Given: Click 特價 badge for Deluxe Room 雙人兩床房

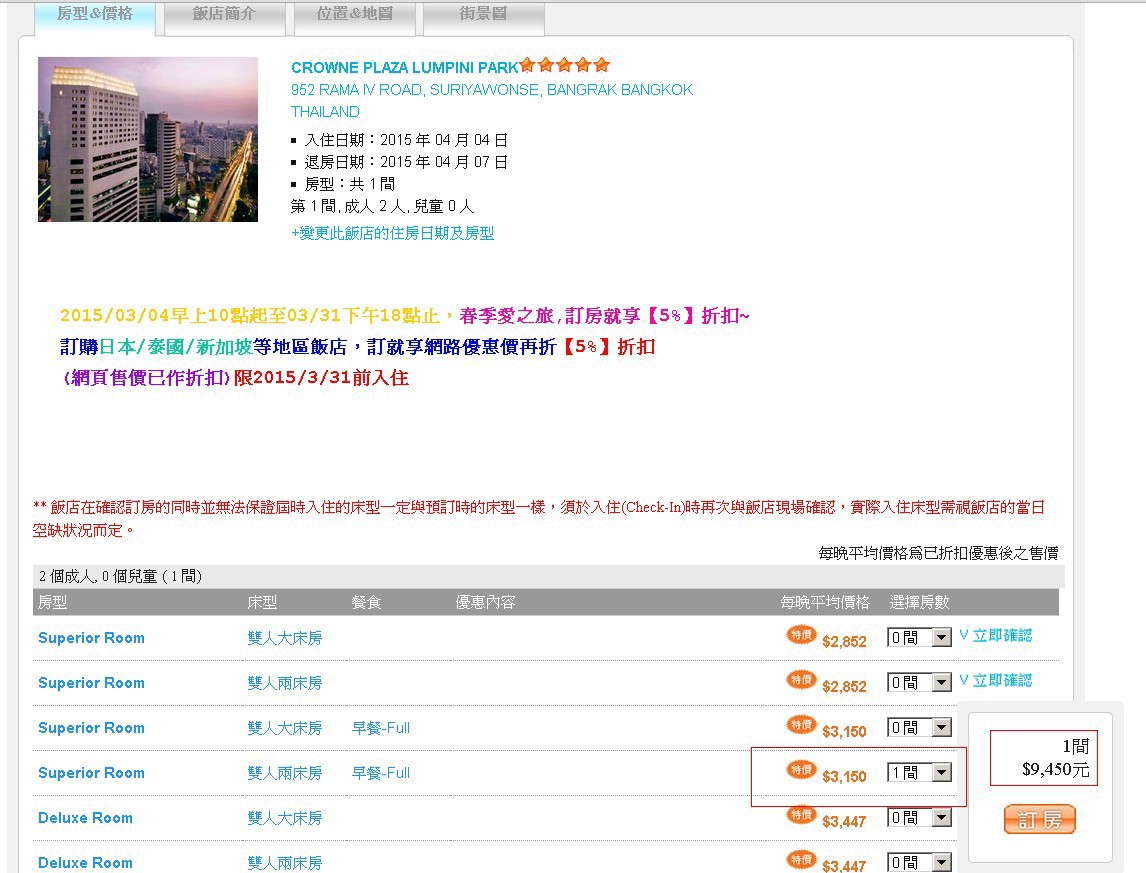Looking at the screenshot, I should (x=801, y=859).
